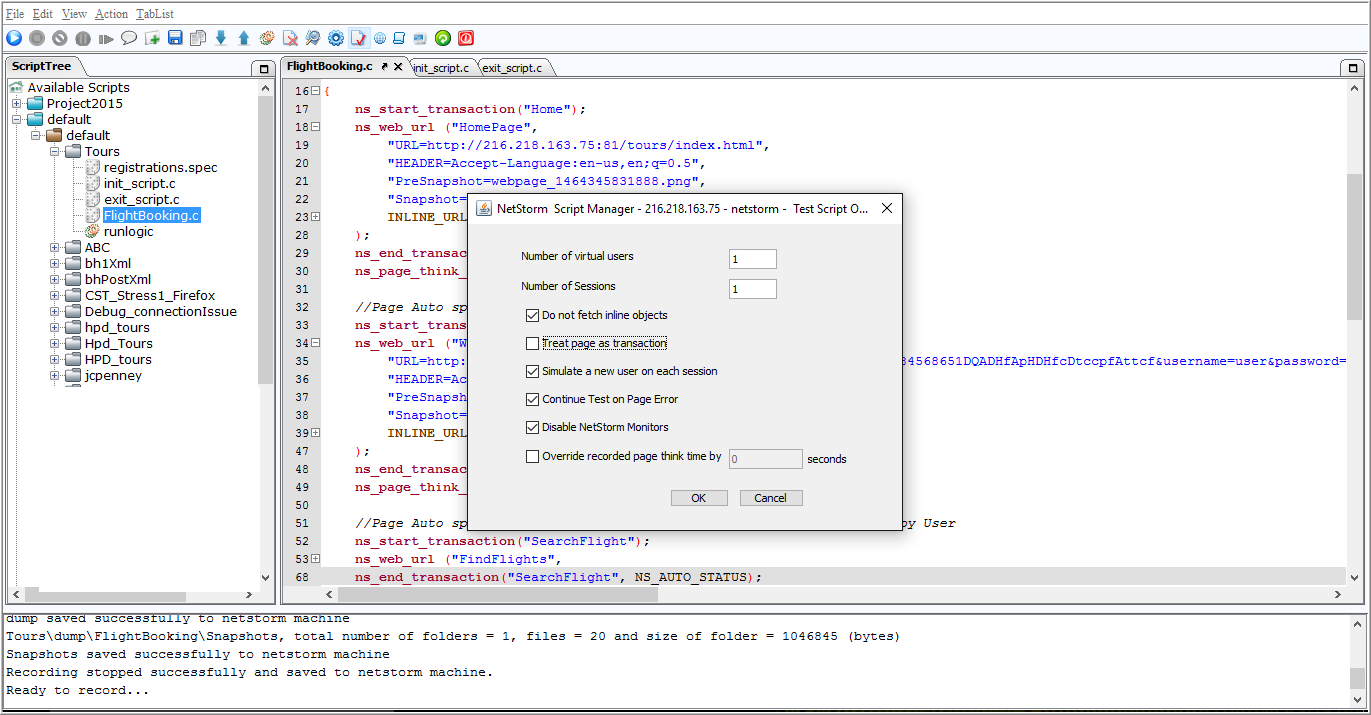Toggle Disable NetStorm Monitors checkbox
Screen dimensions: 1371x715
pyautogui.click(x=532, y=427)
